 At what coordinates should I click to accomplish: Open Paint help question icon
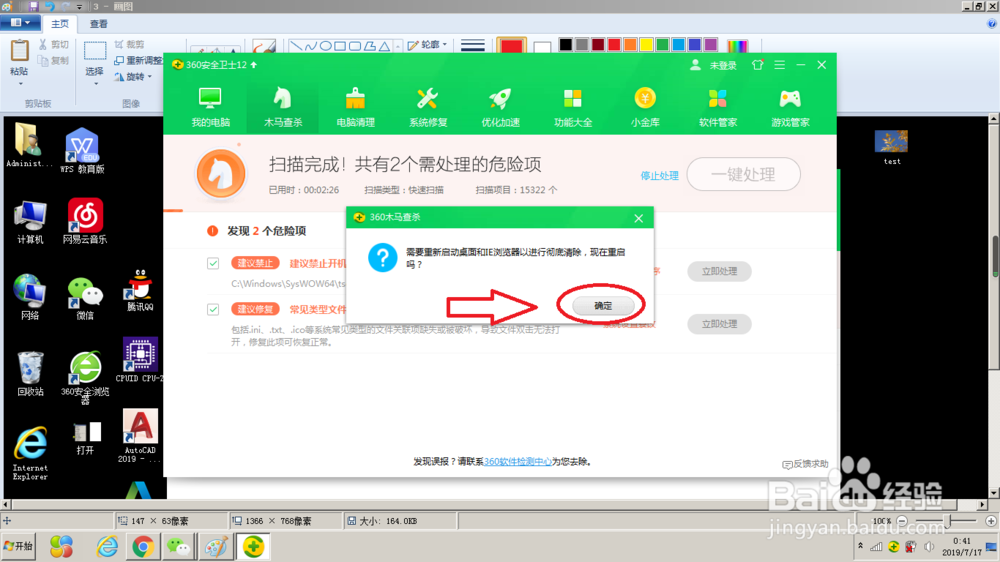click(992, 24)
